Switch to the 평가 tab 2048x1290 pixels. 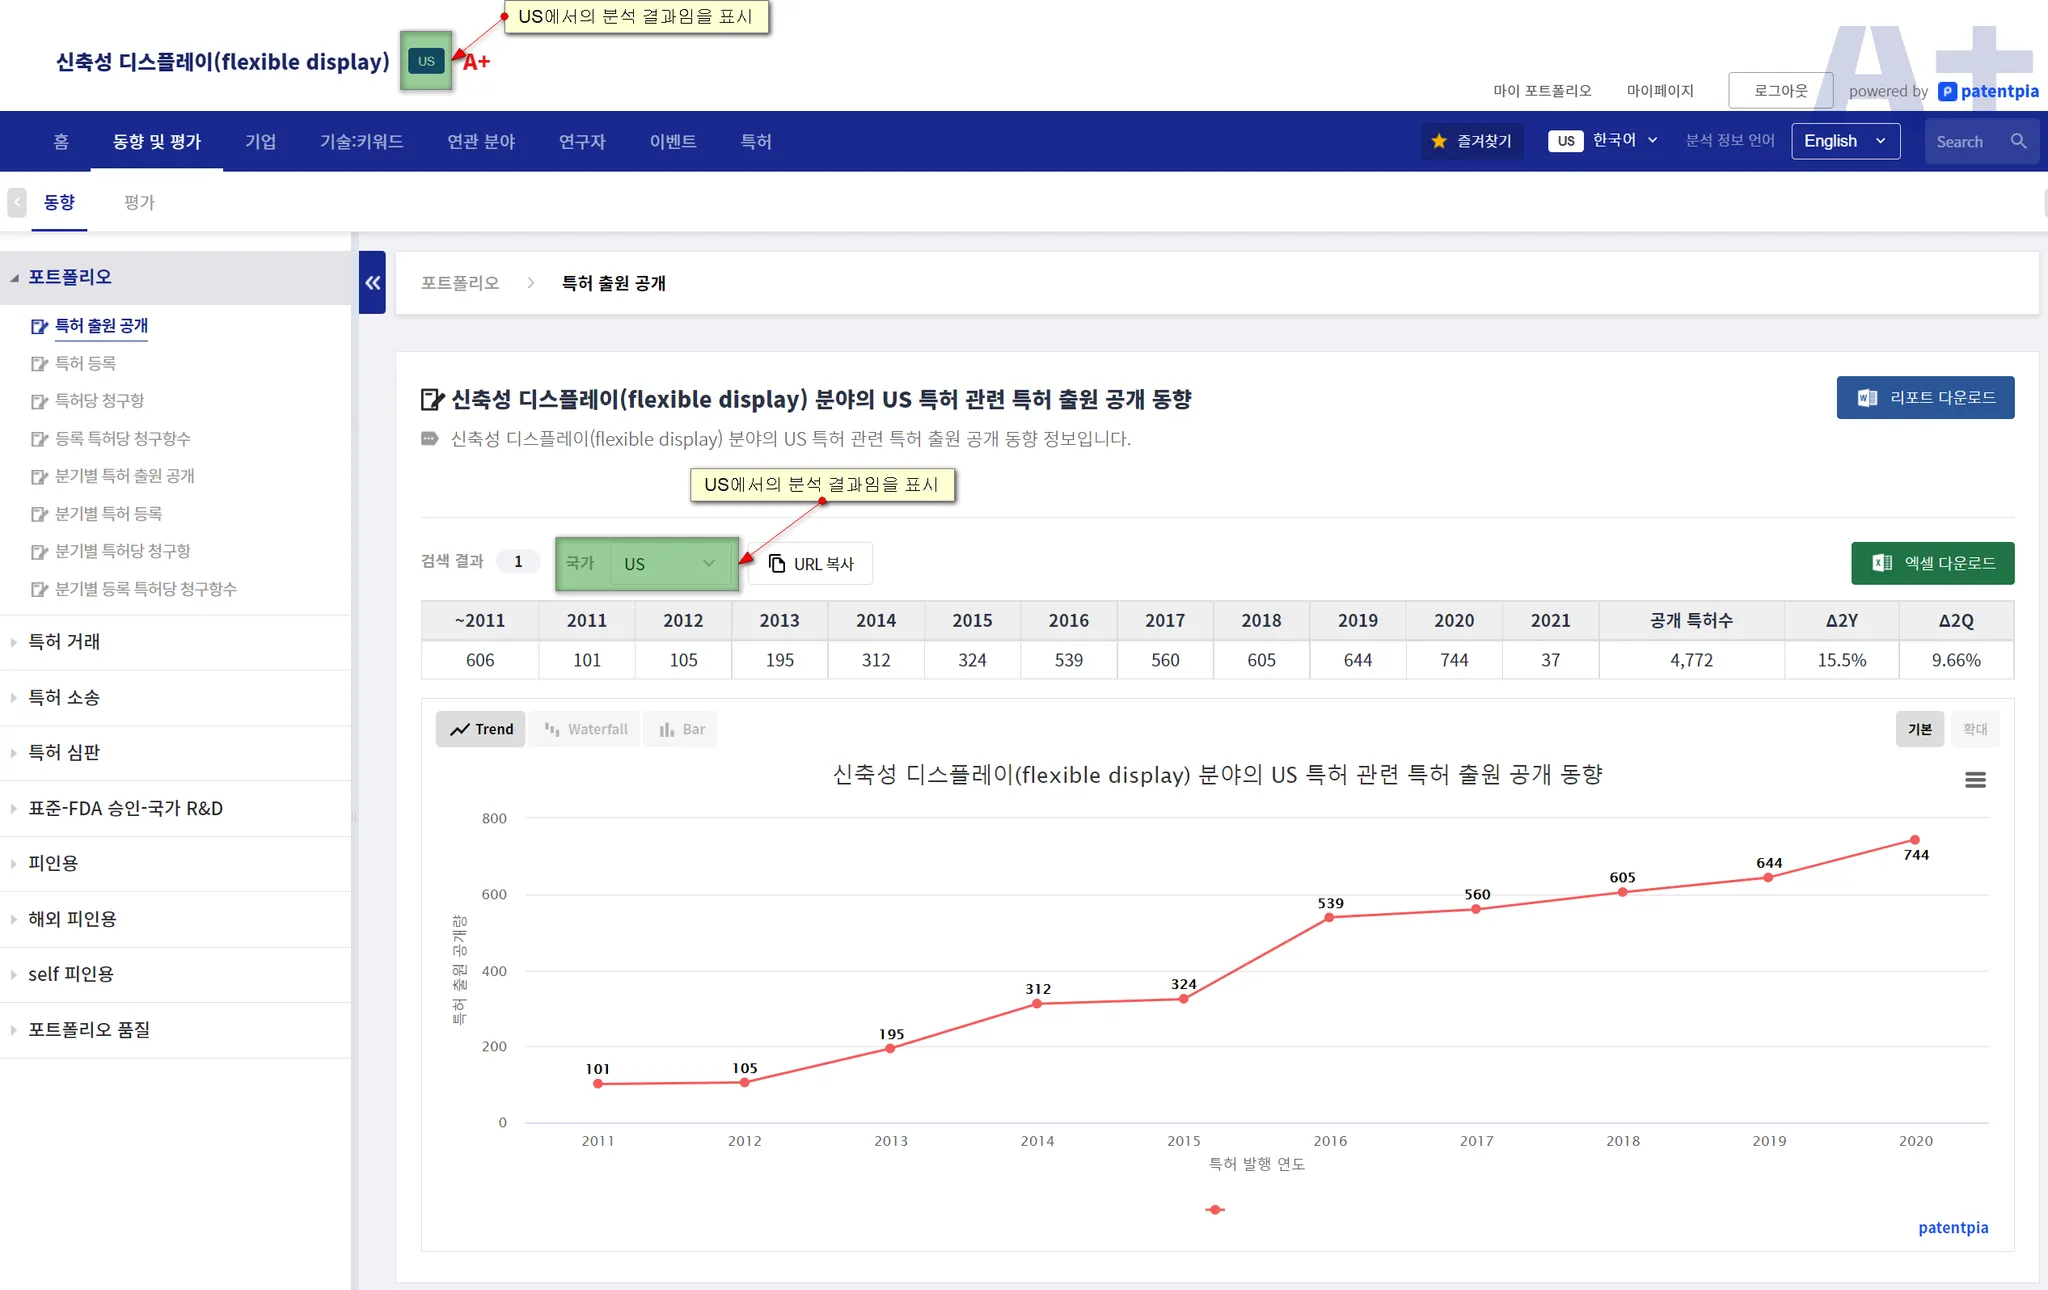tap(139, 202)
